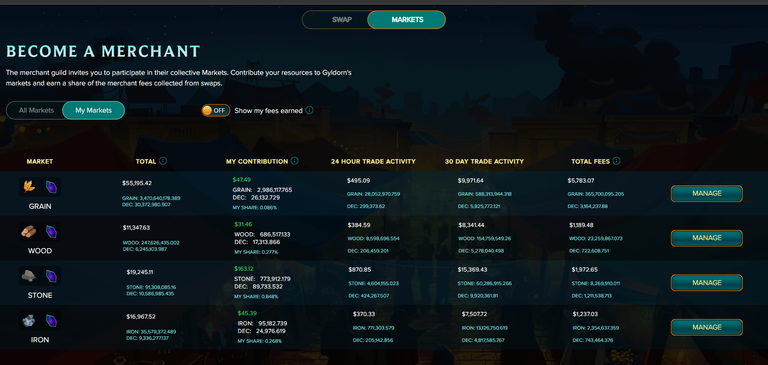The image size is (768, 365).
Task: Click the info icon after Show my fees earned
Action: [x=309, y=110]
